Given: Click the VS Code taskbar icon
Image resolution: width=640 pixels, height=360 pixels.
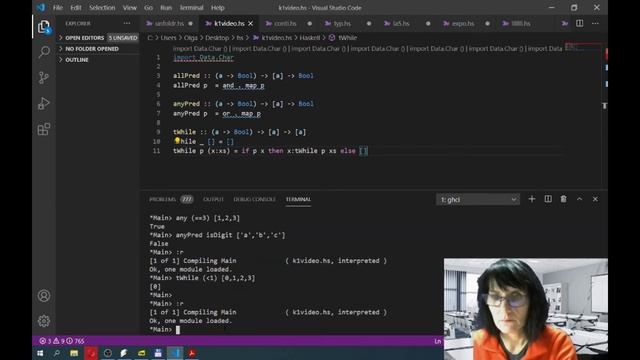Looking at the screenshot, I should 175,353.
